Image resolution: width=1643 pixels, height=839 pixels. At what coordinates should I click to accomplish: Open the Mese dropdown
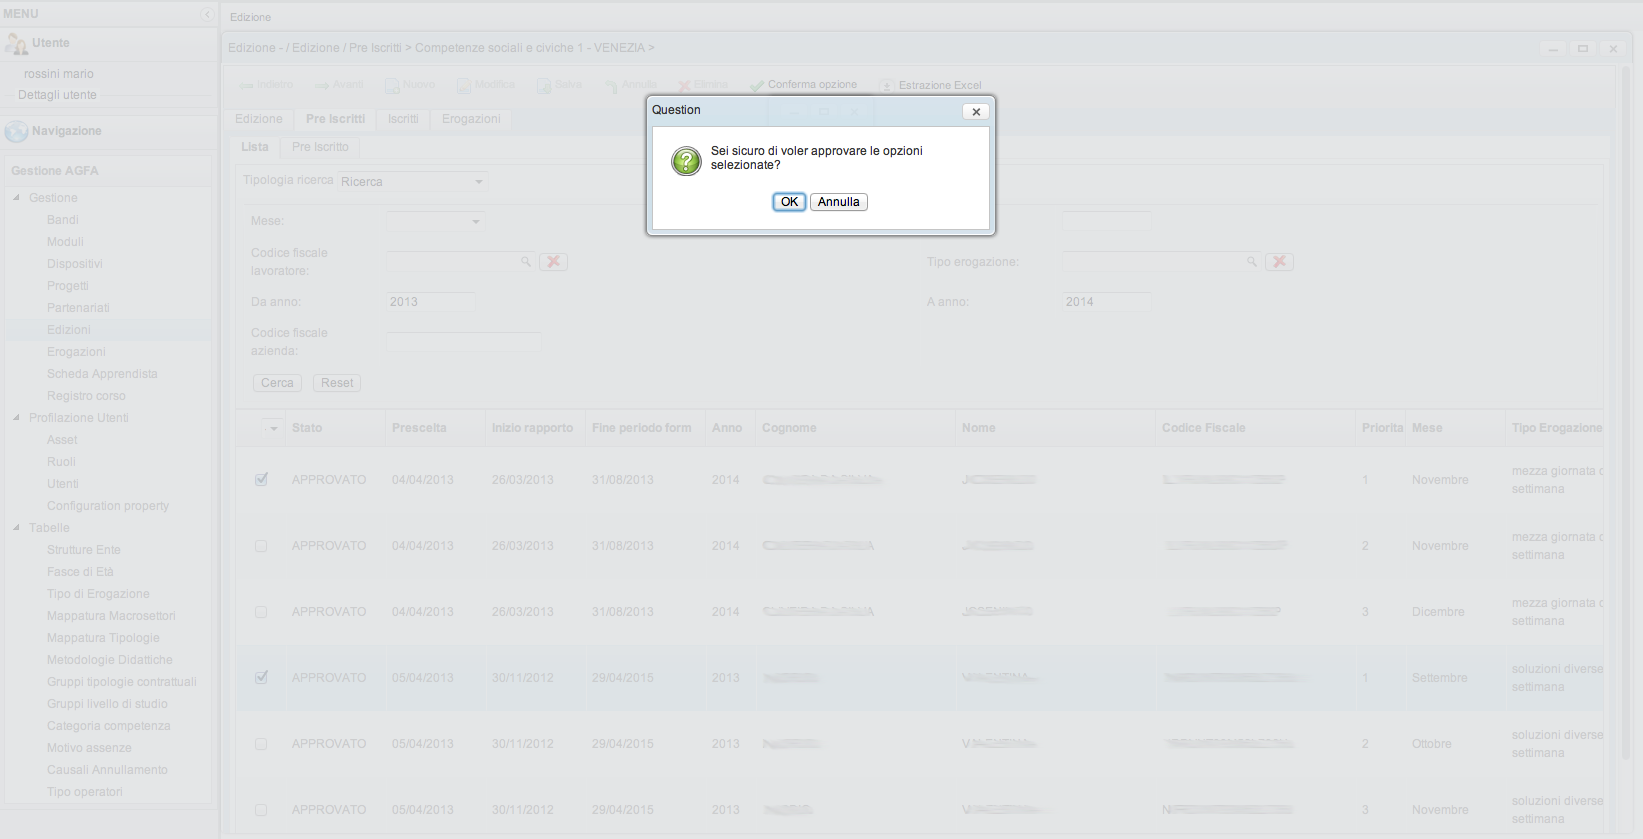click(x=476, y=222)
